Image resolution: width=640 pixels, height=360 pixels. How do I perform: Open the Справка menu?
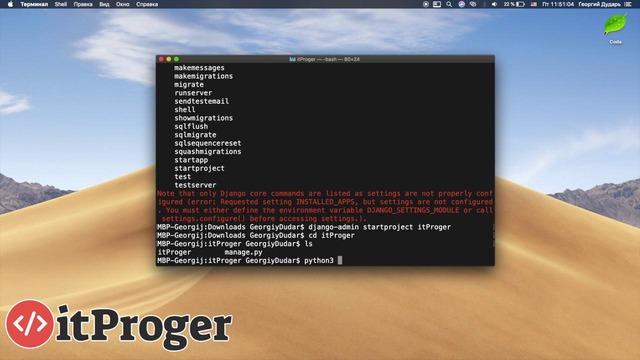147,4
